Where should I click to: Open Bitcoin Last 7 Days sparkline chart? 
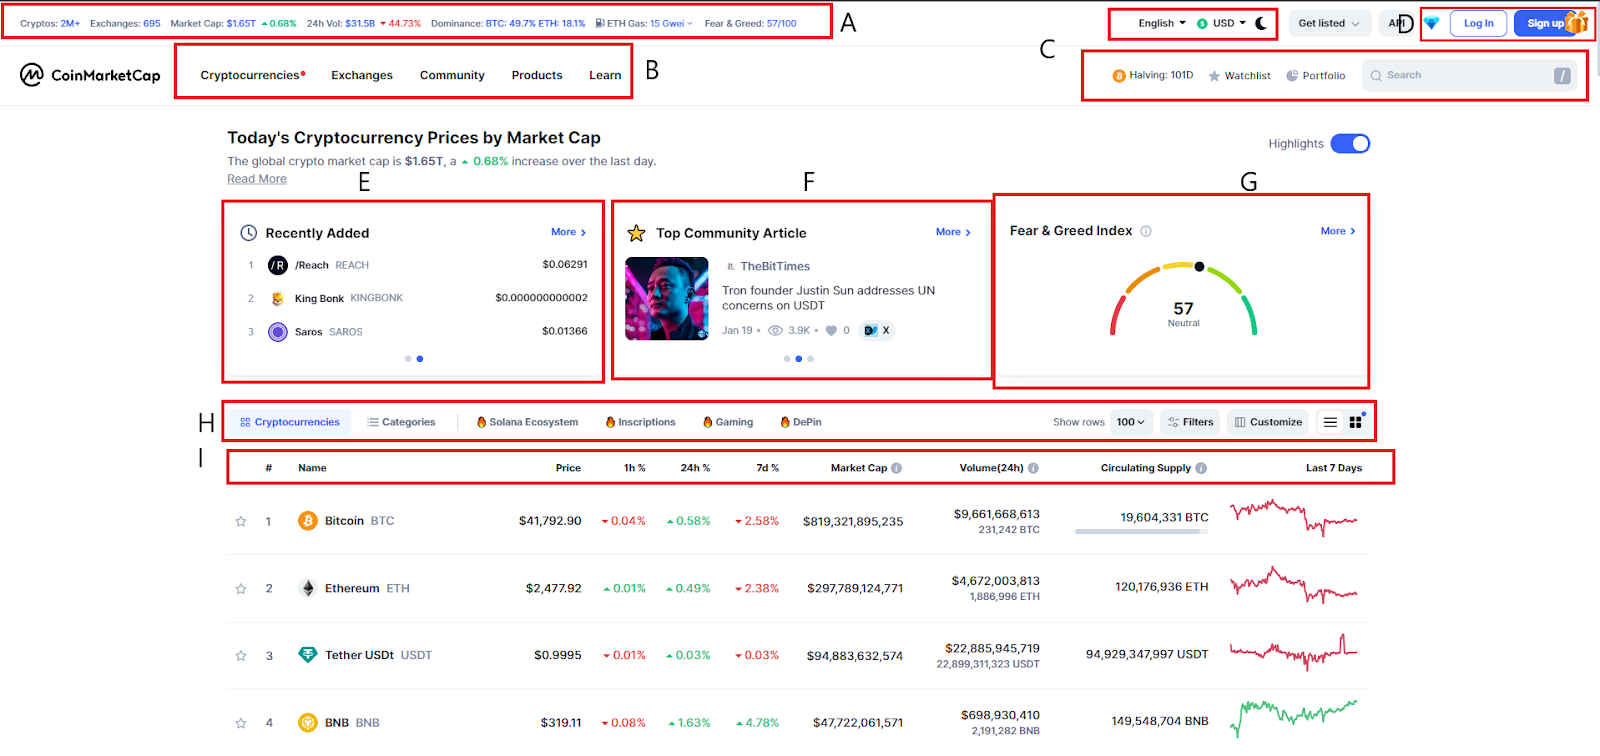click(1294, 518)
